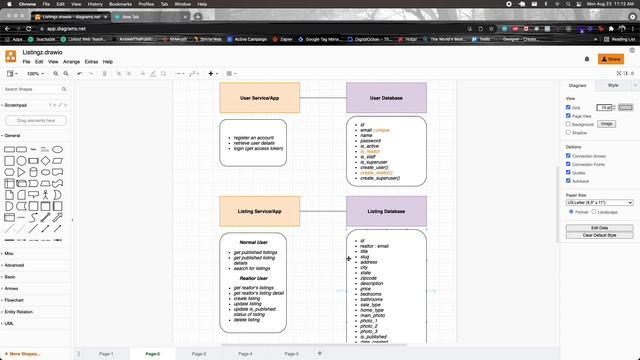Enable the Shadow checkbox
Viewport: 640px width, 360px height.
[x=568, y=132]
